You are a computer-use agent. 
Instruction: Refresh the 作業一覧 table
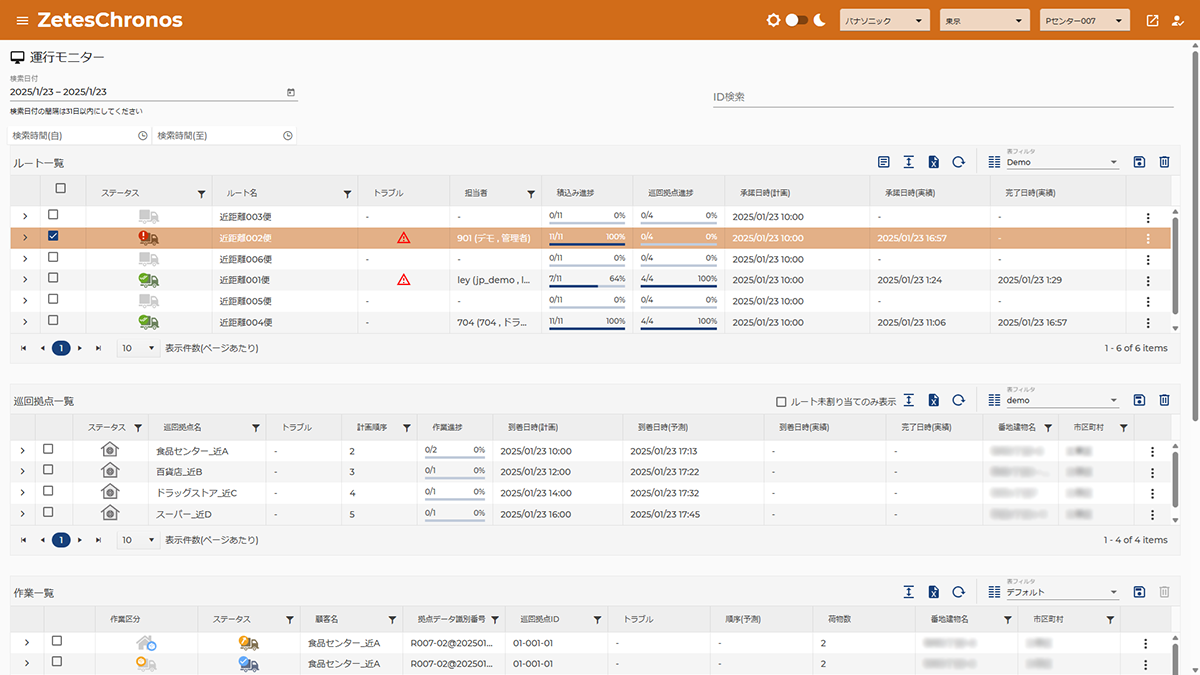click(x=958, y=592)
